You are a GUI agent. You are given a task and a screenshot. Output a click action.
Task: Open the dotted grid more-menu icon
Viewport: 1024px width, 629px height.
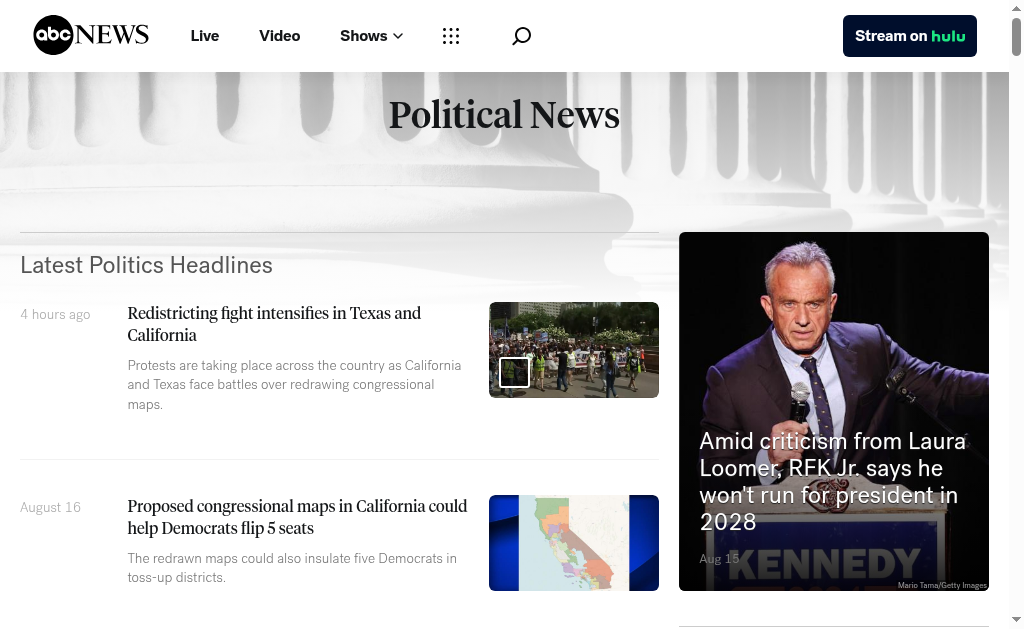click(x=451, y=36)
